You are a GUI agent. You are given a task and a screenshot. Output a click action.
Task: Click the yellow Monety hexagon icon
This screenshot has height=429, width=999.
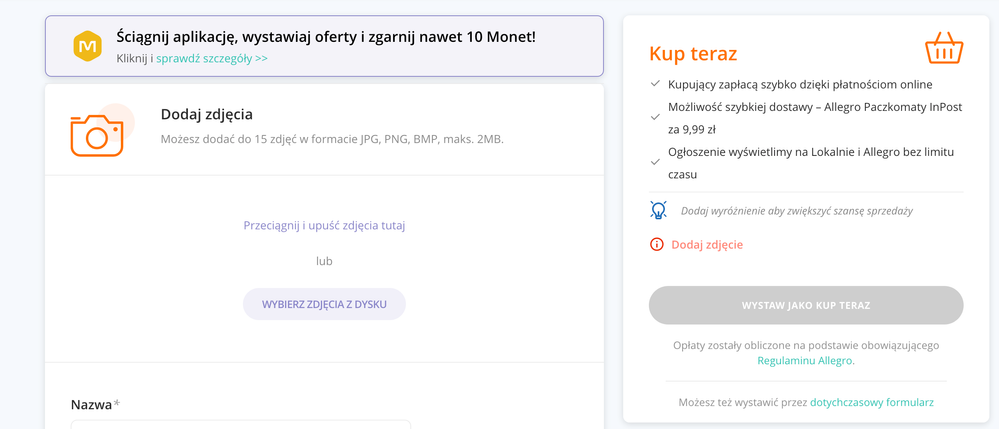click(87, 46)
